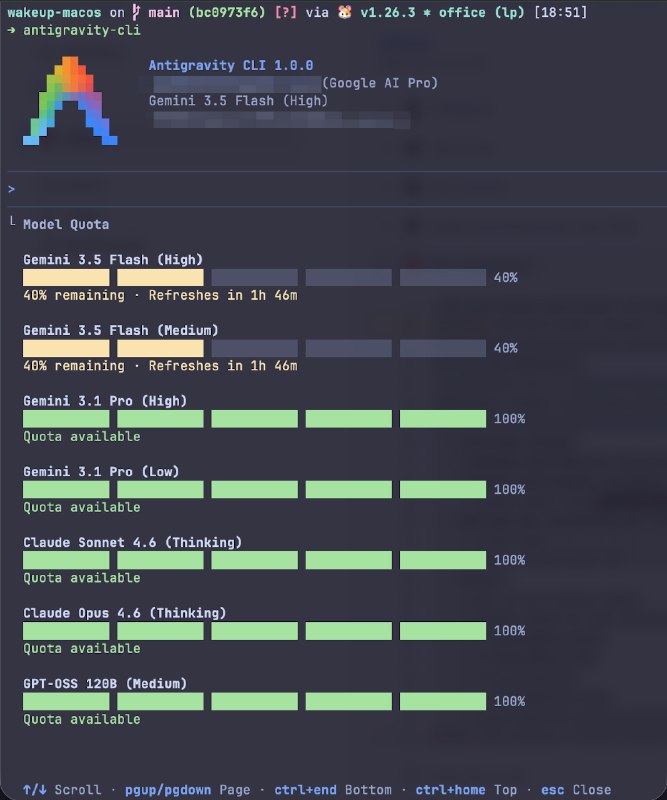The image size is (667, 800).
Task: Click the gopher emoji icon in prompt
Action: (344, 12)
